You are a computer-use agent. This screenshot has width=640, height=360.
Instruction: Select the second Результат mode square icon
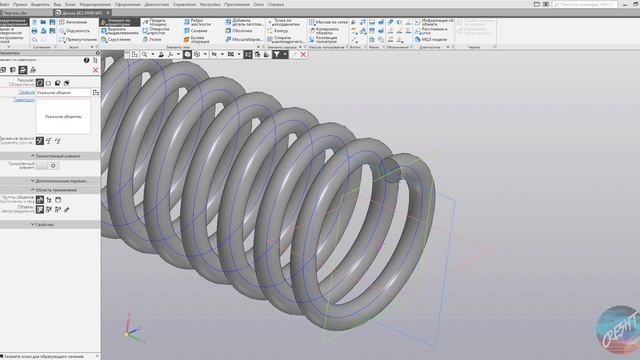pos(49,83)
